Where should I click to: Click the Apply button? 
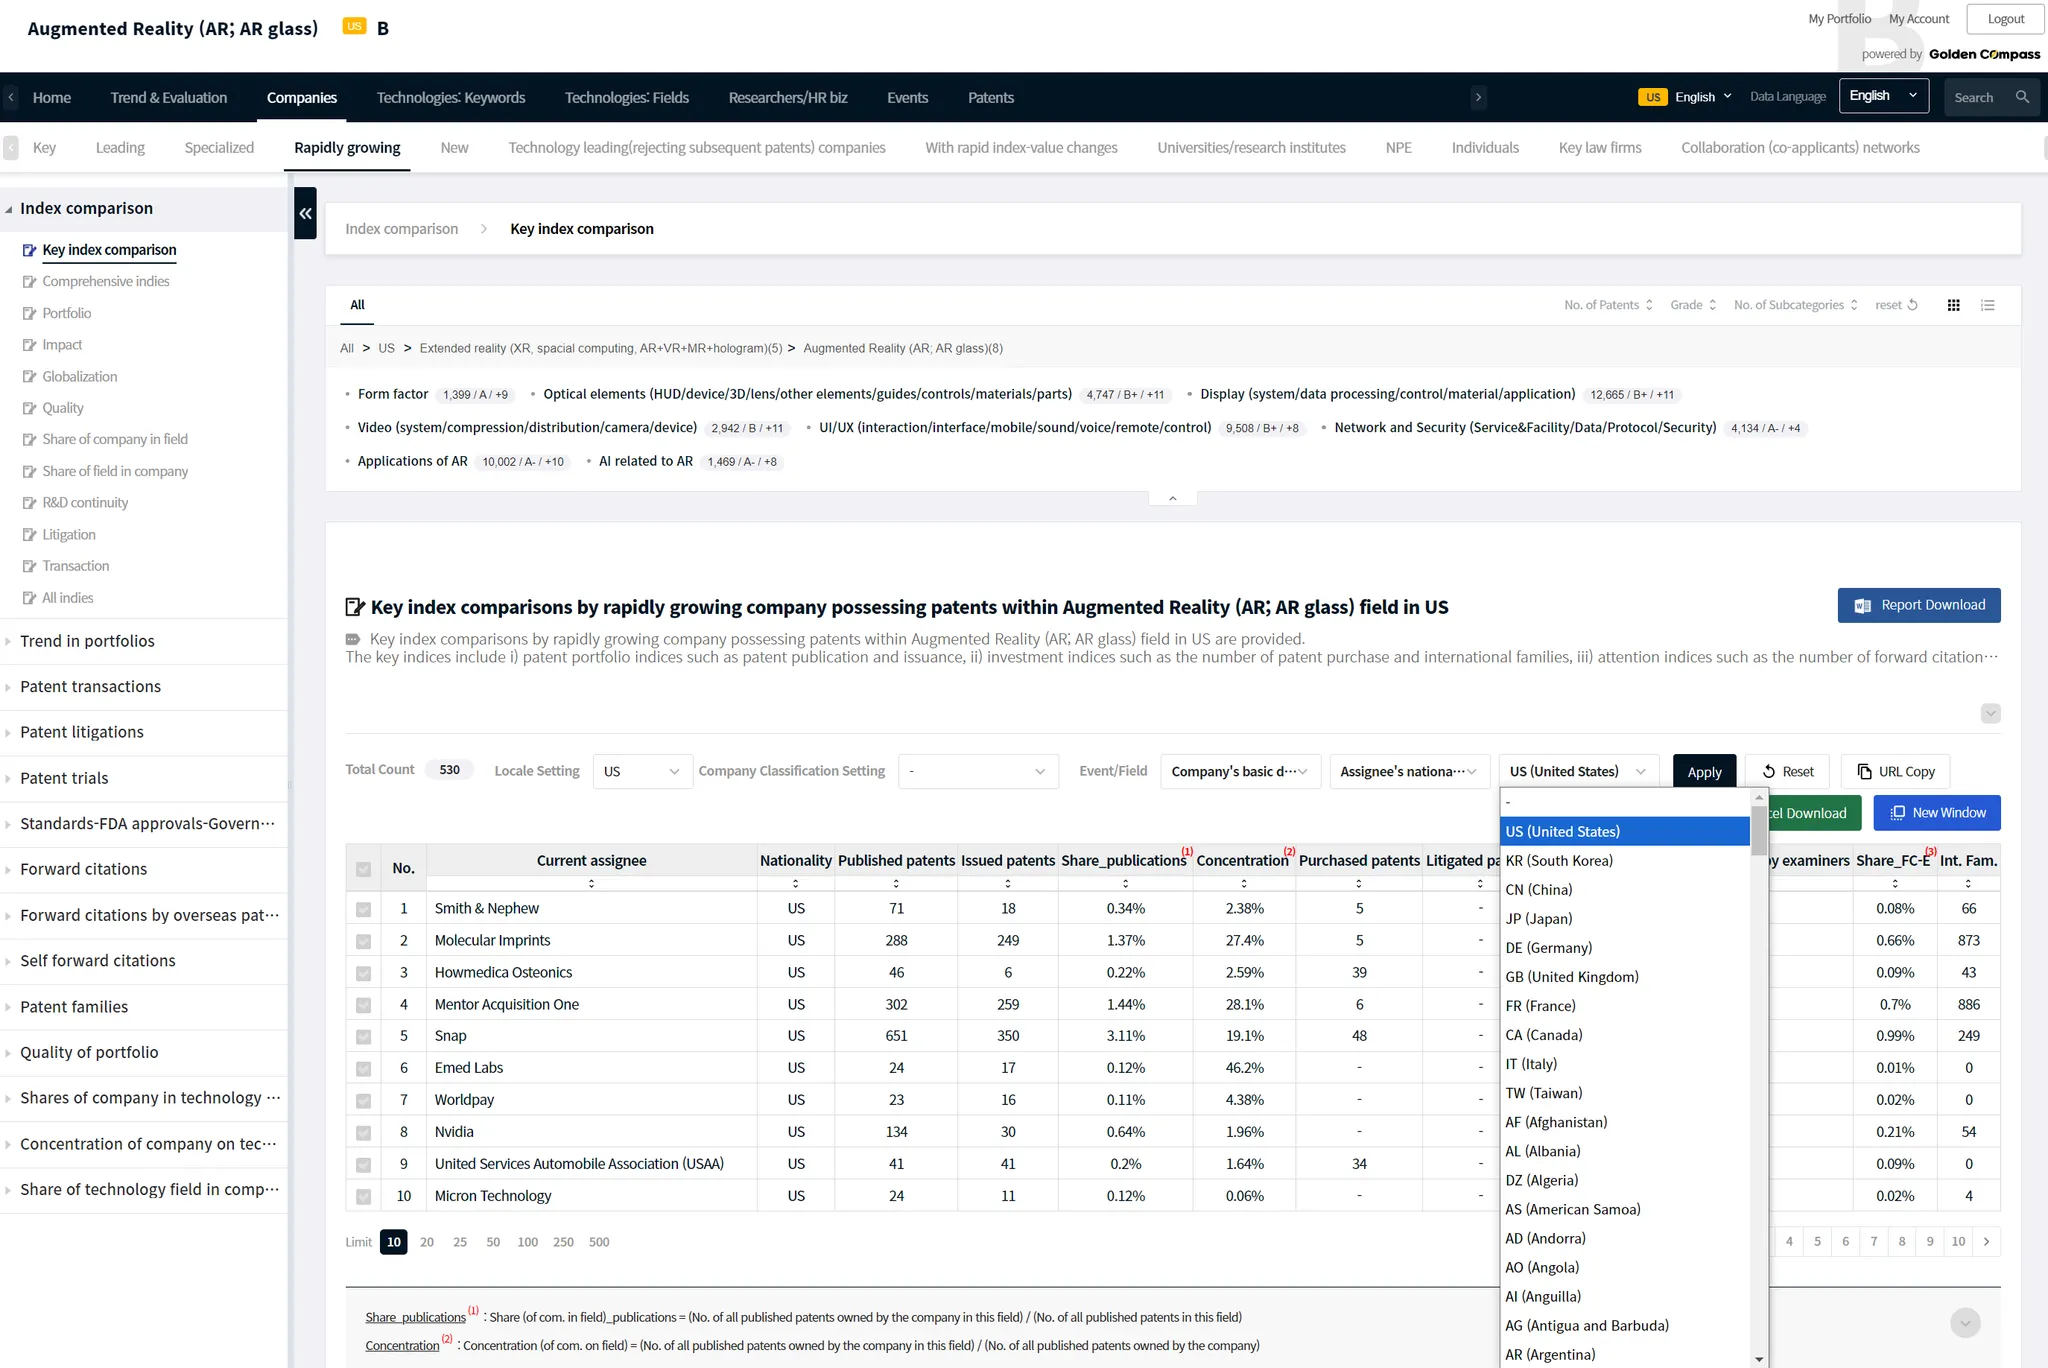(x=1703, y=771)
